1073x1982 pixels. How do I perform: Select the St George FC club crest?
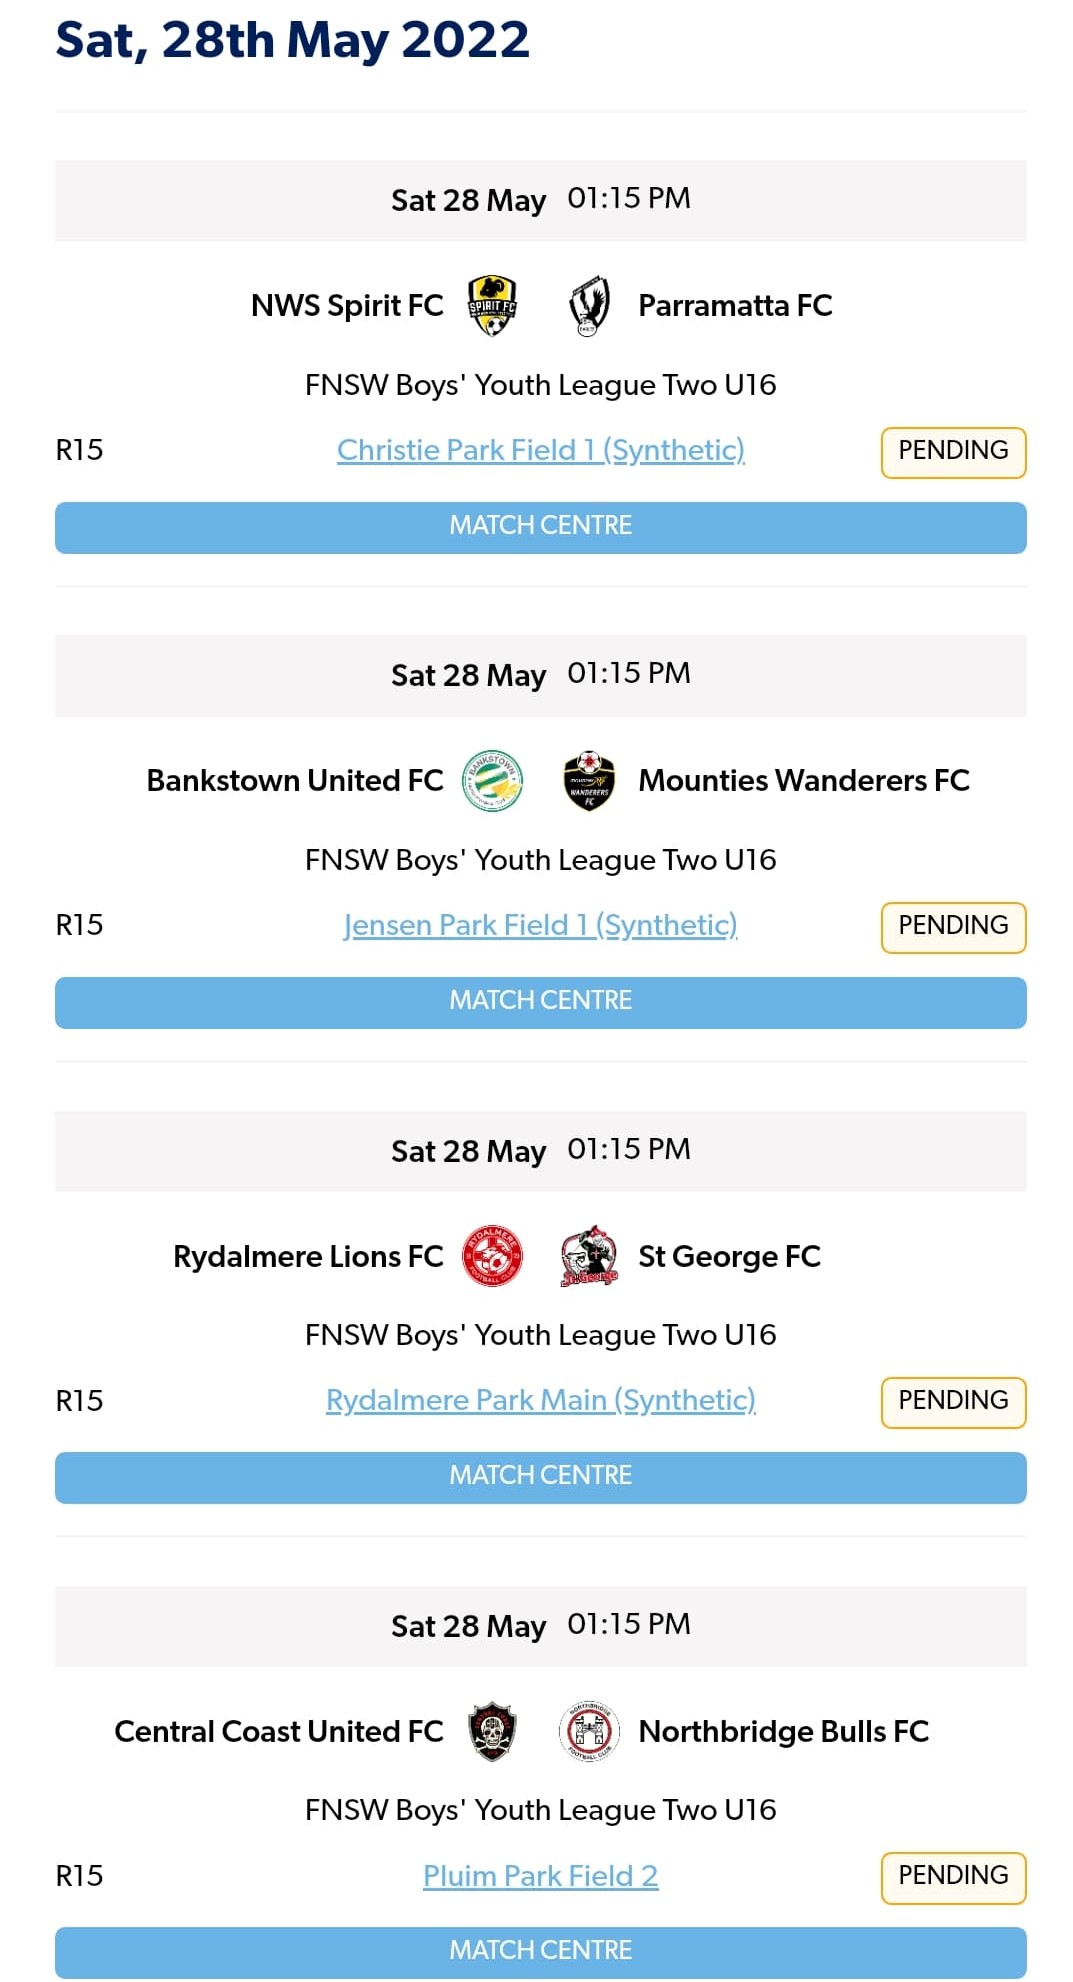[x=590, y=1257]
